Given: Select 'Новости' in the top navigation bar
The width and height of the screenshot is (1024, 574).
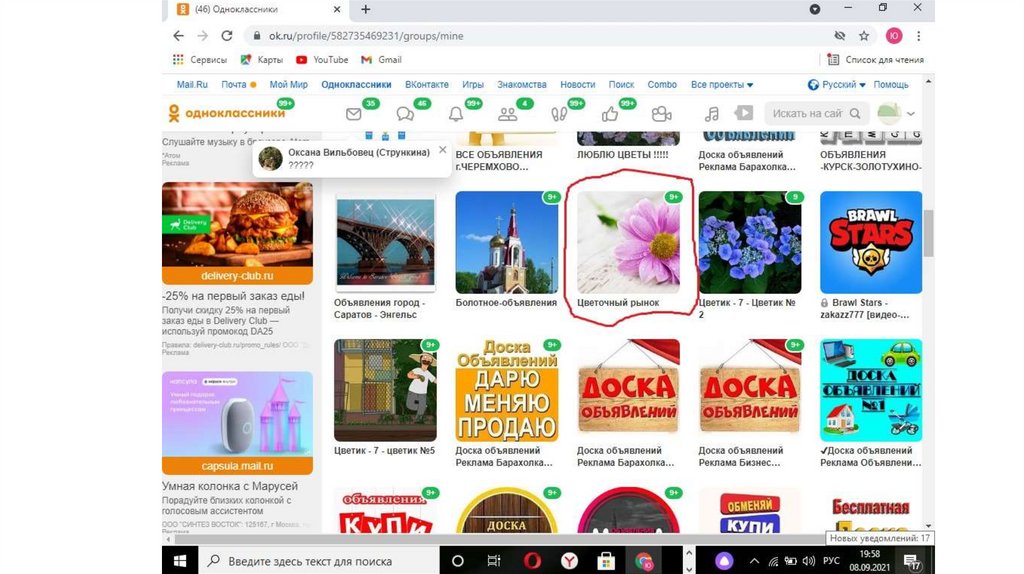Looking at the screenshot, I should [577, 85].
